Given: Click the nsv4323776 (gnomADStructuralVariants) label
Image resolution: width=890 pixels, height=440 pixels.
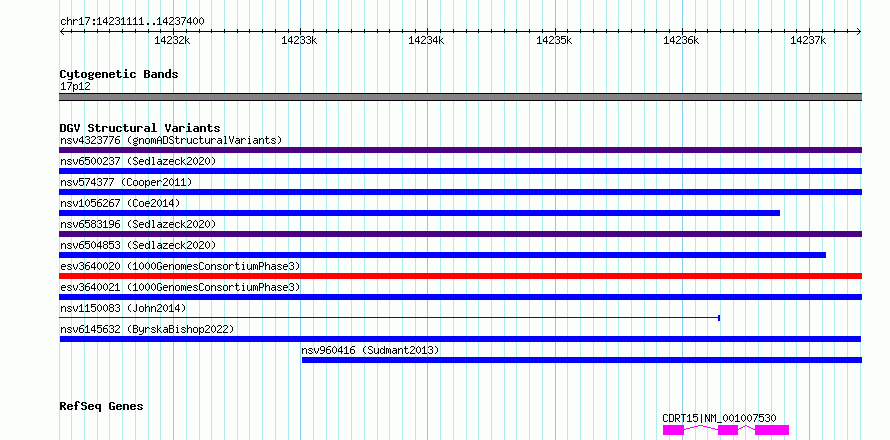Looking at the screenshot, I should 171,140.
